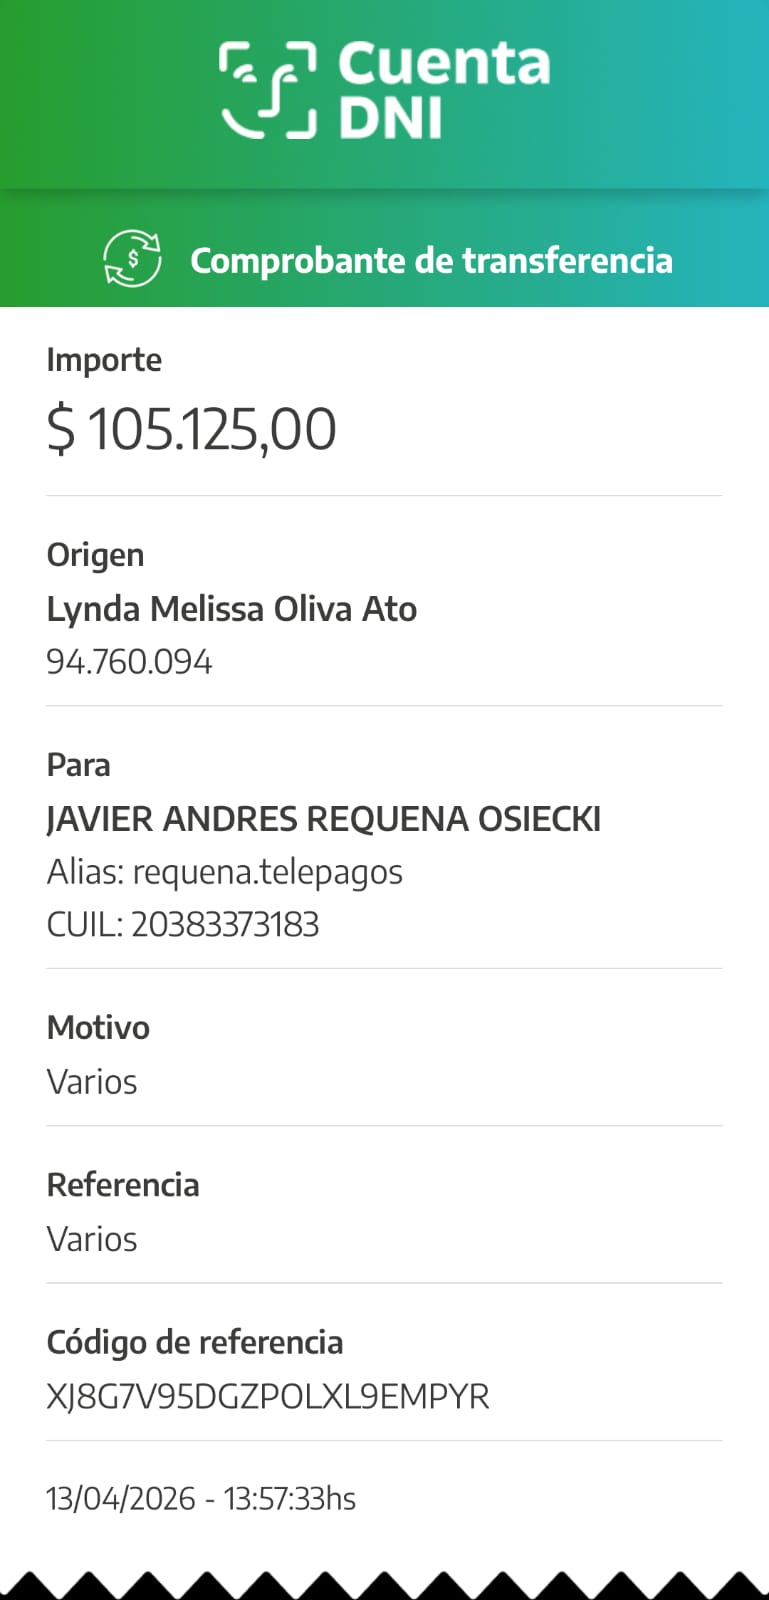Click the Origen label
The image size is (769, 1600).
[x=95, y=554]
